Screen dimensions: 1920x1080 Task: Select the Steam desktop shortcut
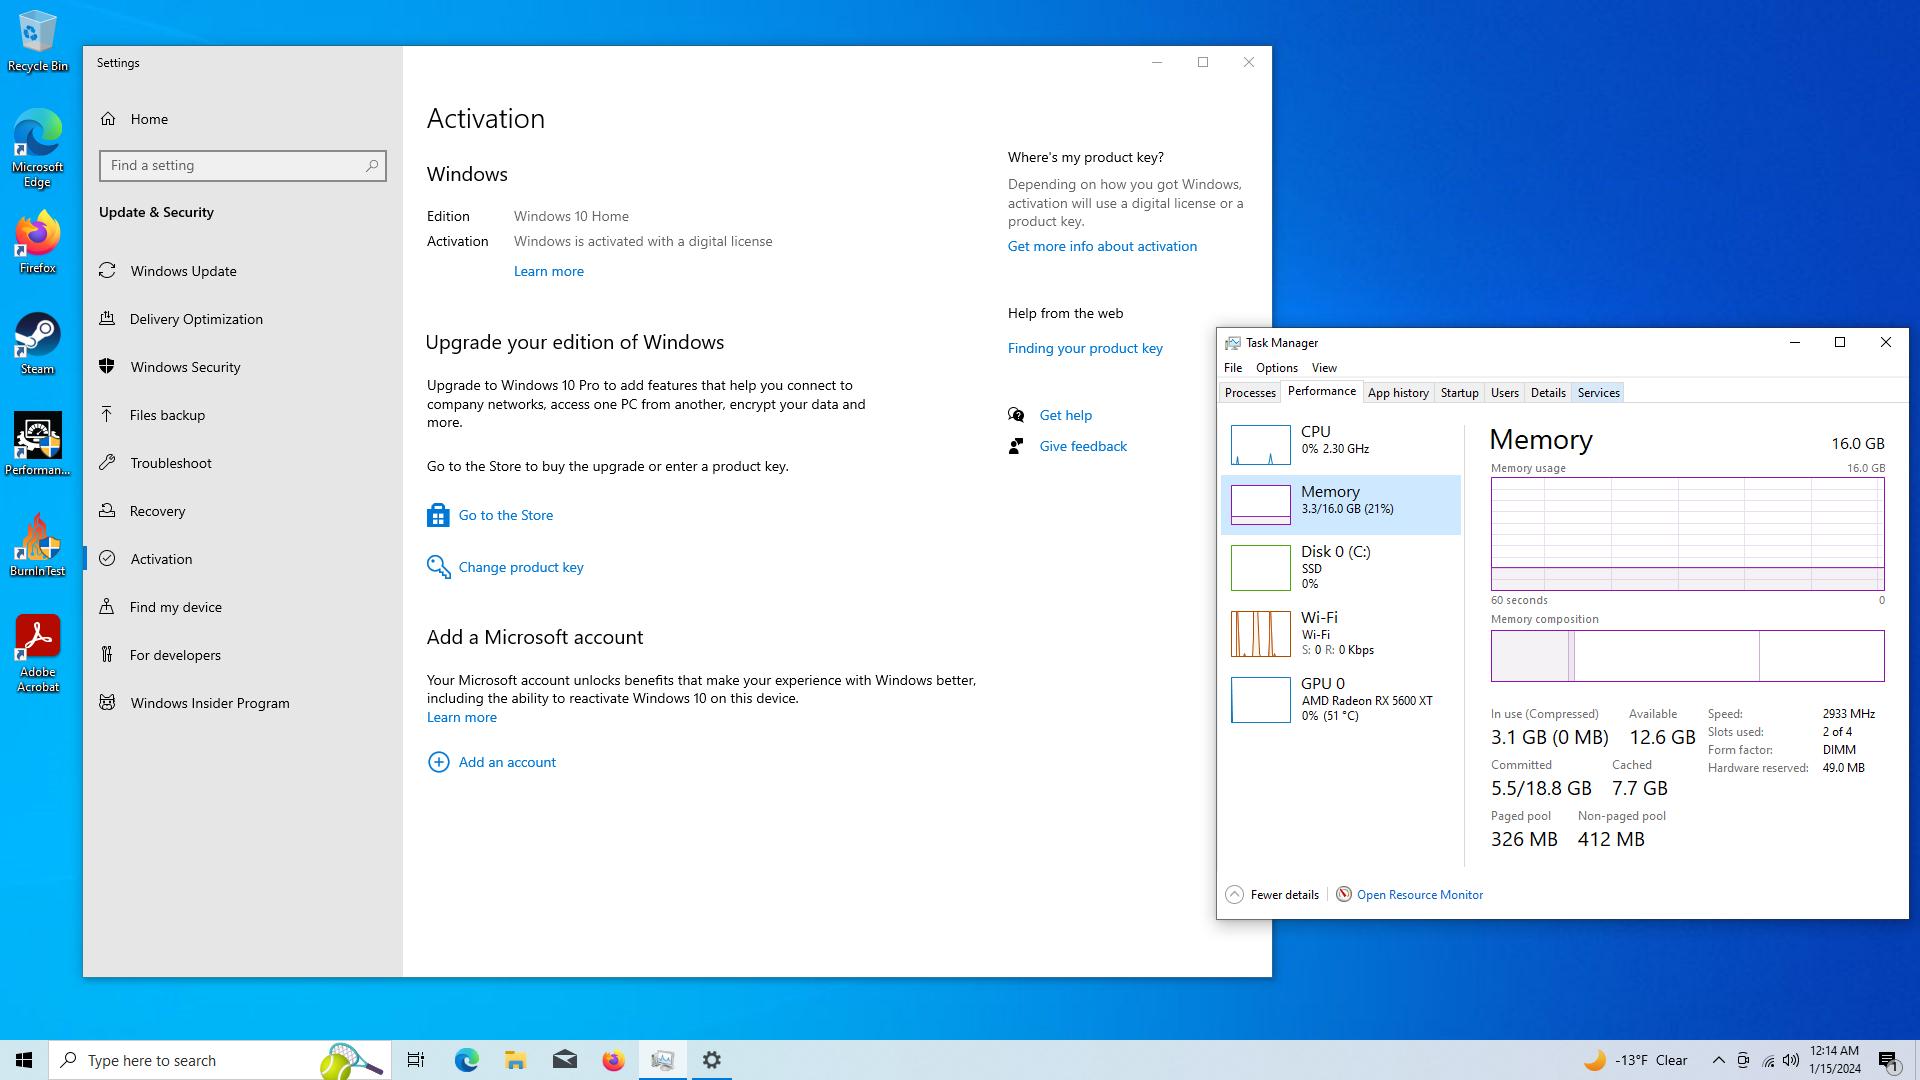[37, 343]
